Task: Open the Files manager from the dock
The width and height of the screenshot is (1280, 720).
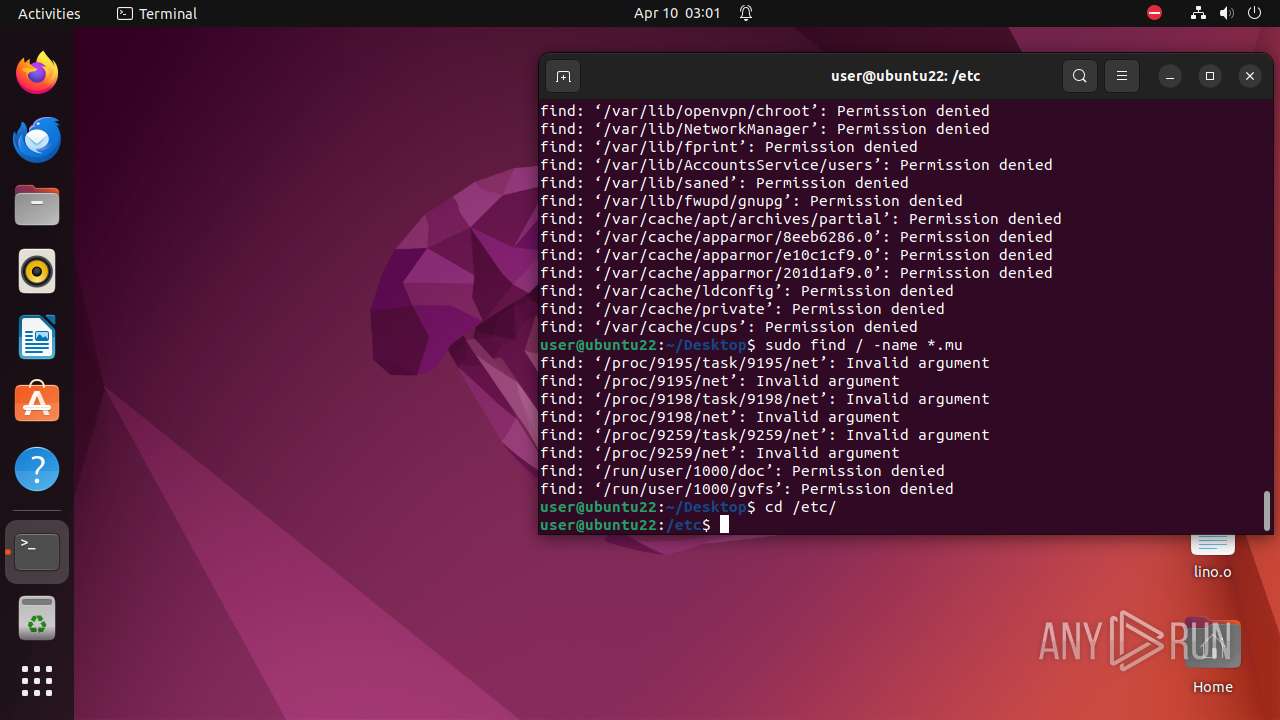Action: [x=37, y=205]
